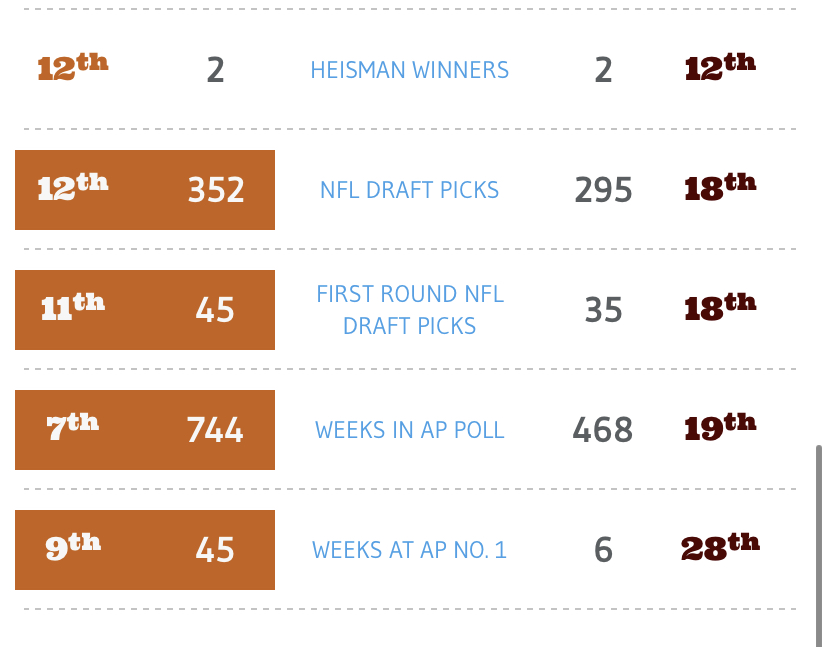Viewport: 828px width, 647px height.
Task: Click the orange 7th rank label
Action: [73, 427]
